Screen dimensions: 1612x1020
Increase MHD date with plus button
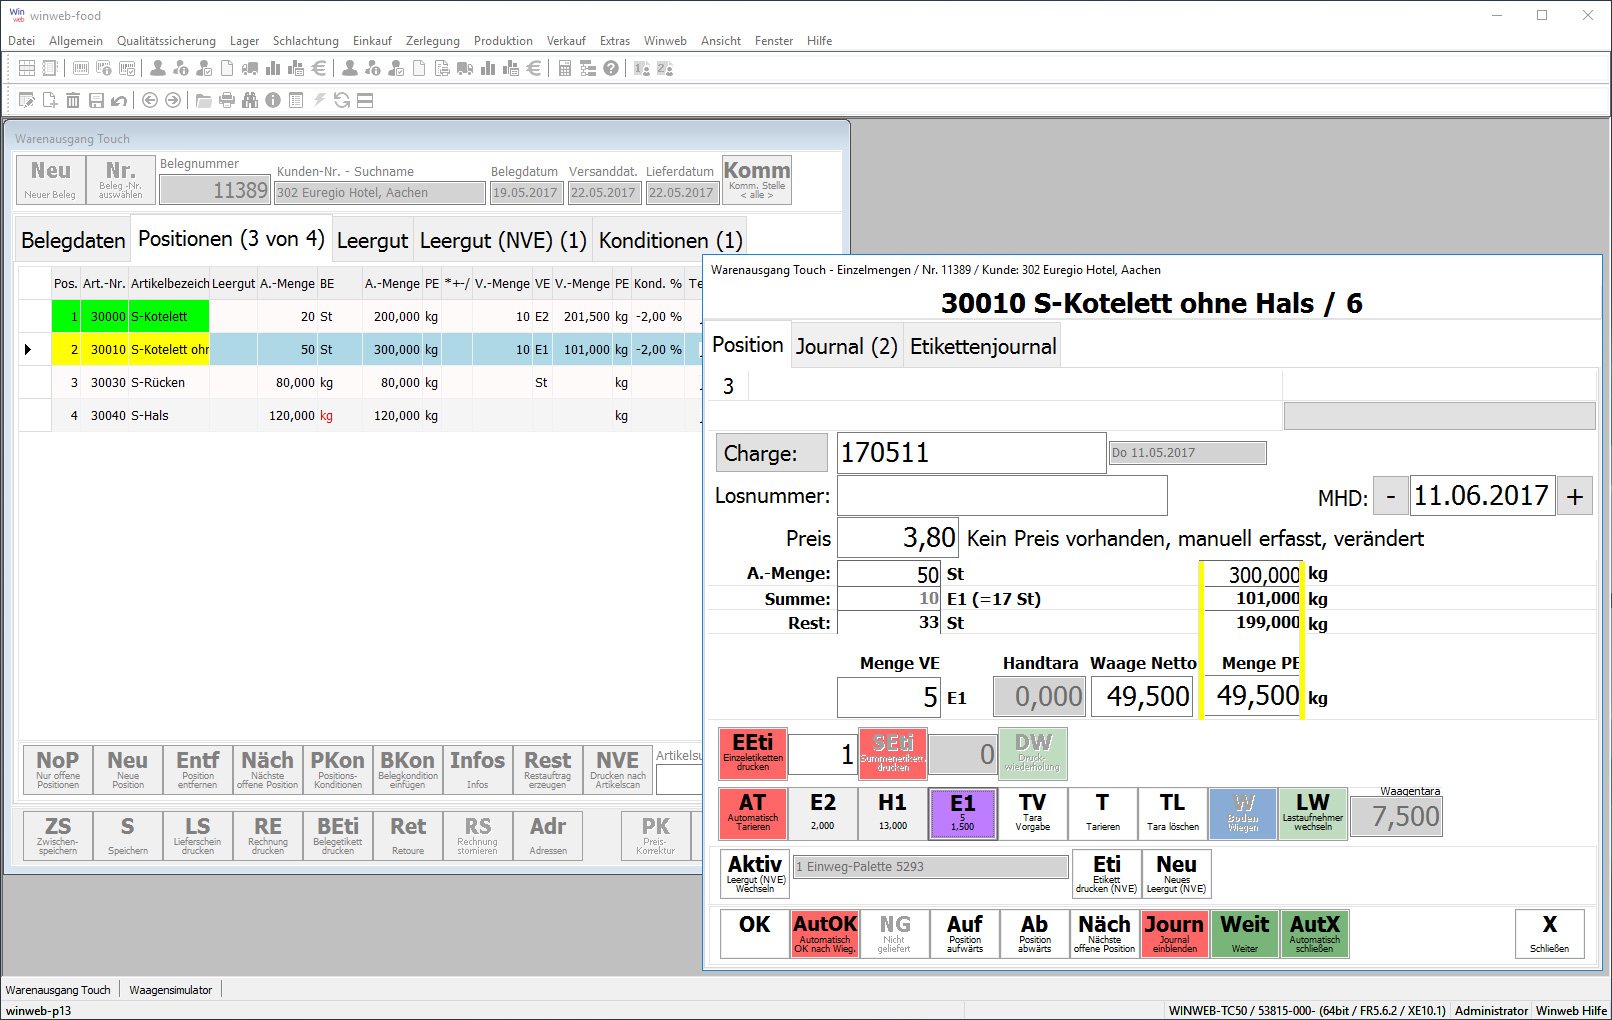1575,496
